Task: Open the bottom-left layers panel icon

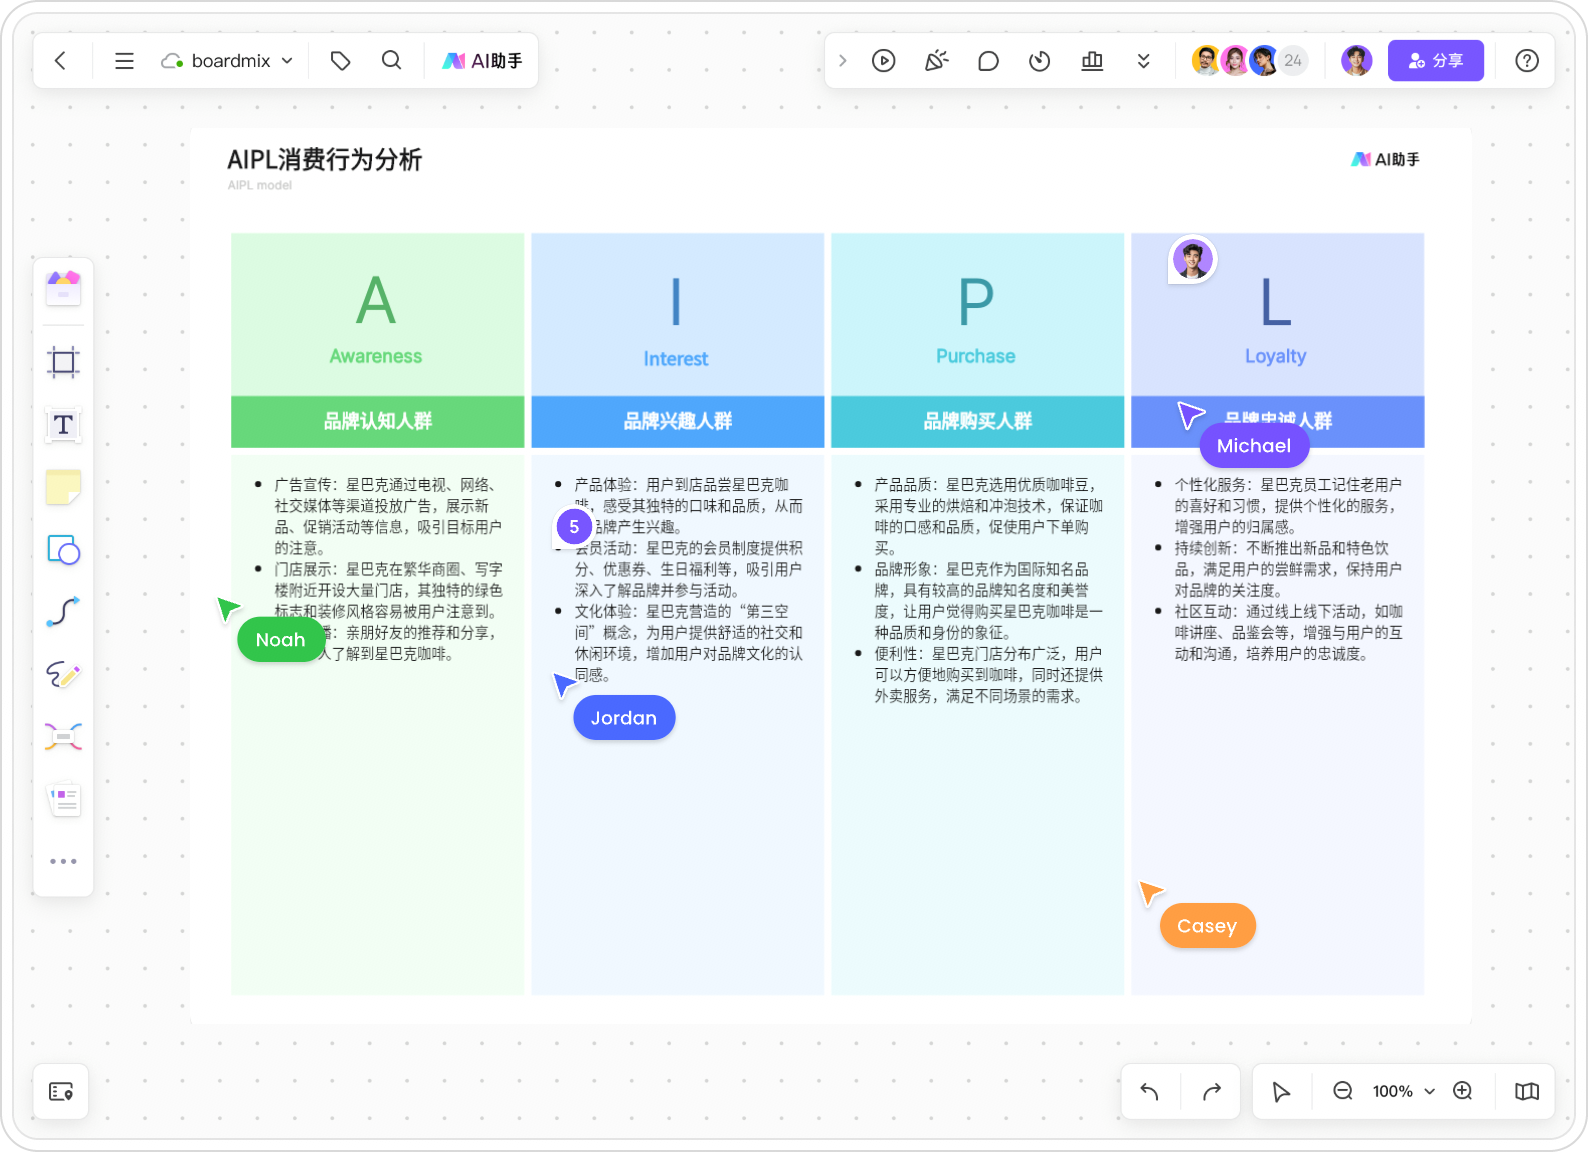Action: (x=61, y=1092)
